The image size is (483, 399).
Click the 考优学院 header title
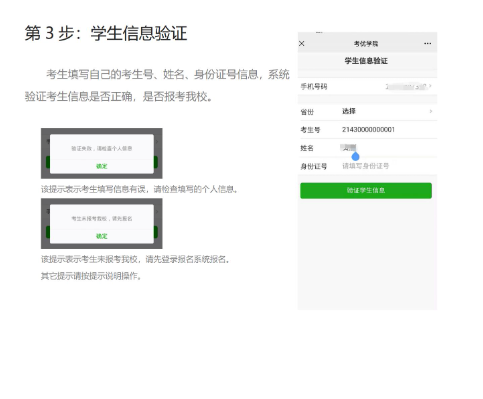click(x=366, y=44)
